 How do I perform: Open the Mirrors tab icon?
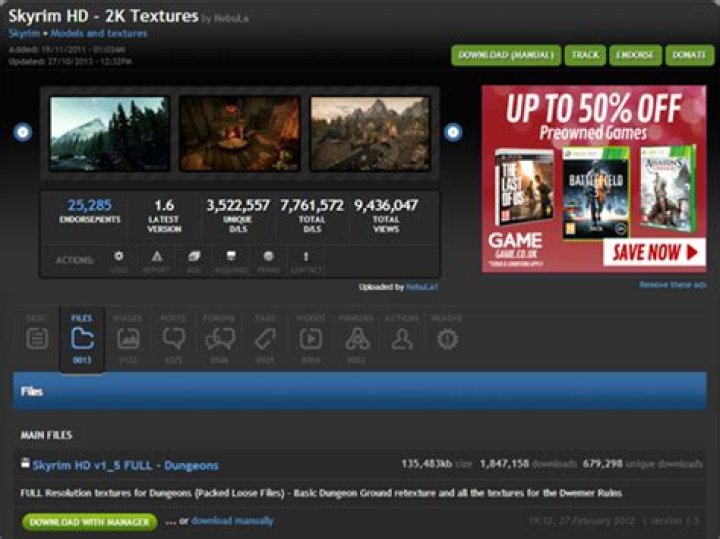(357, 339)
